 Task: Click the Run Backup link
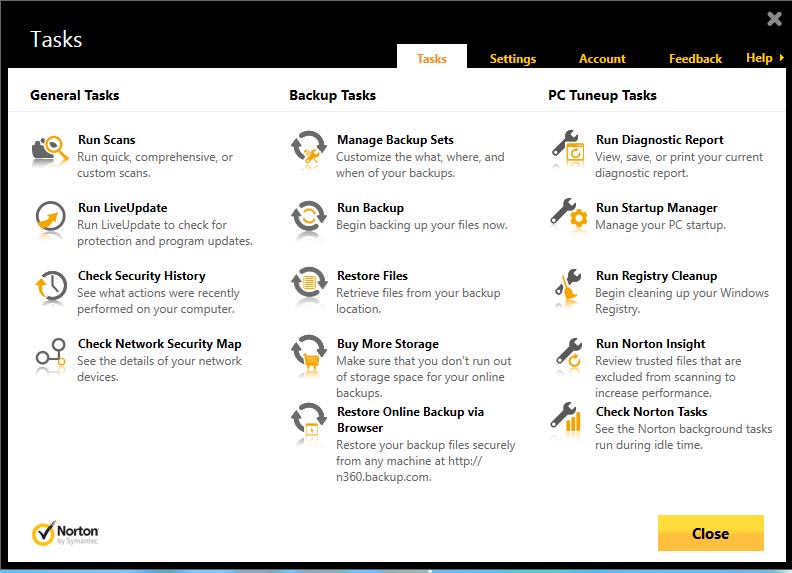(x=370, y=208)
